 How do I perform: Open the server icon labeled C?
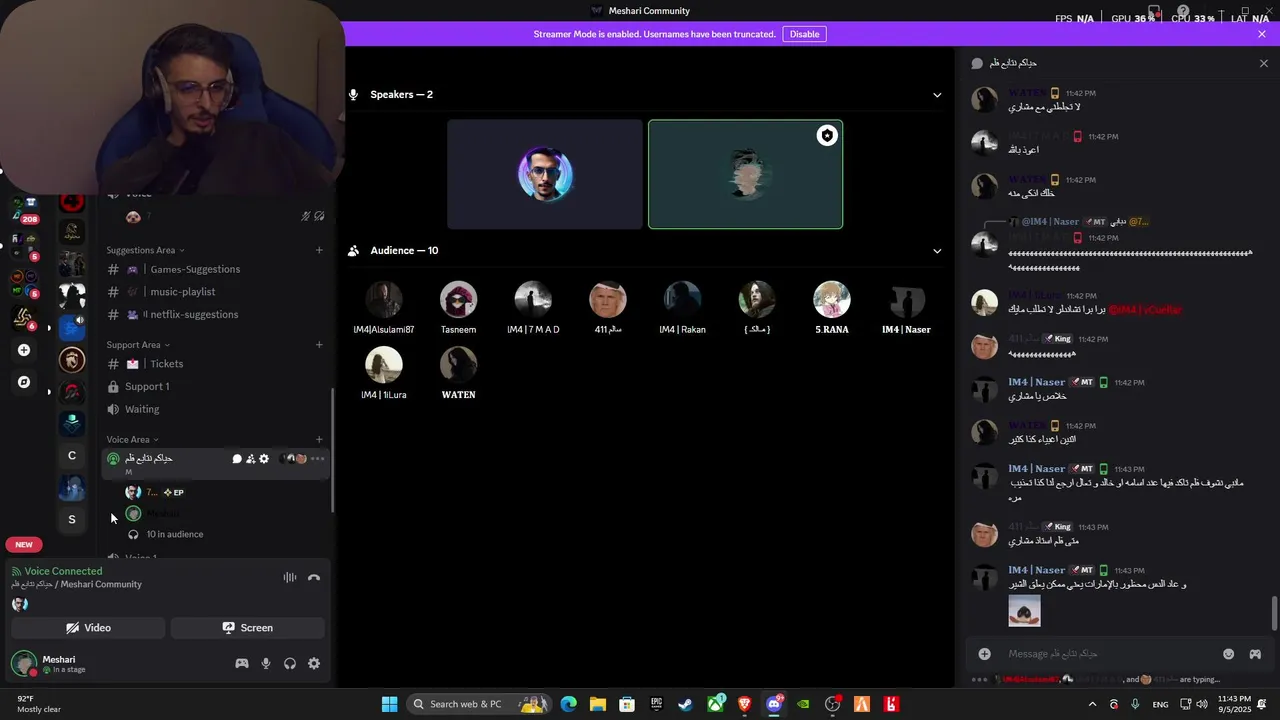(72, 455)
